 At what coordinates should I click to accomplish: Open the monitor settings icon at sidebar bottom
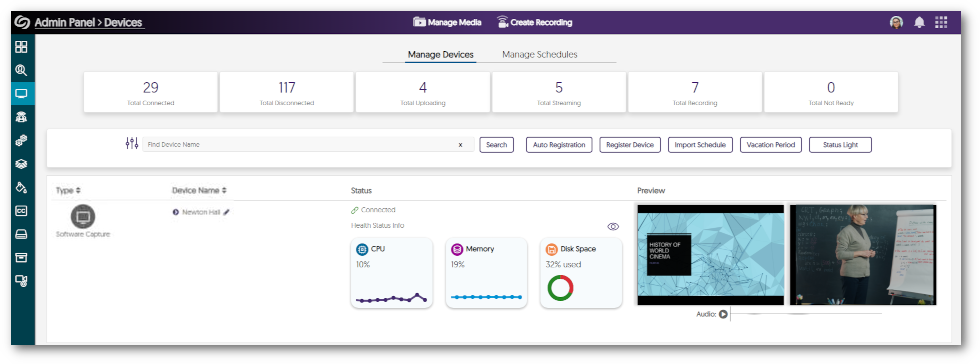pos(21,281)
